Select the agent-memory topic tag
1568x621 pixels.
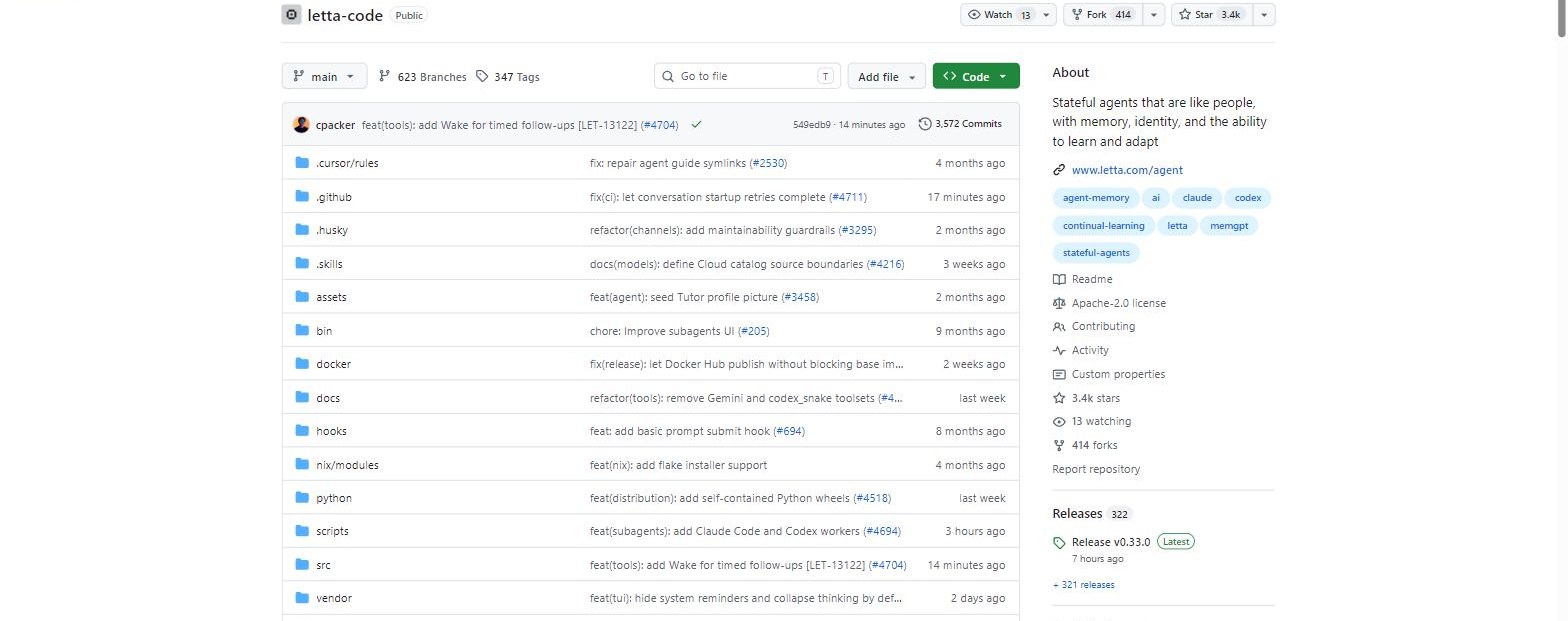1096,198
